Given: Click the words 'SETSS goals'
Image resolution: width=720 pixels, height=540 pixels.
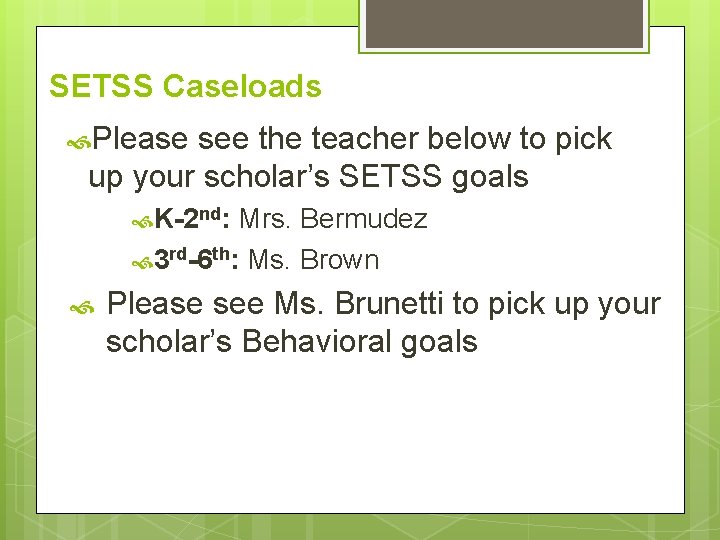Looking at the screenshot, I should pyautogui.click(x=433, y=176).
